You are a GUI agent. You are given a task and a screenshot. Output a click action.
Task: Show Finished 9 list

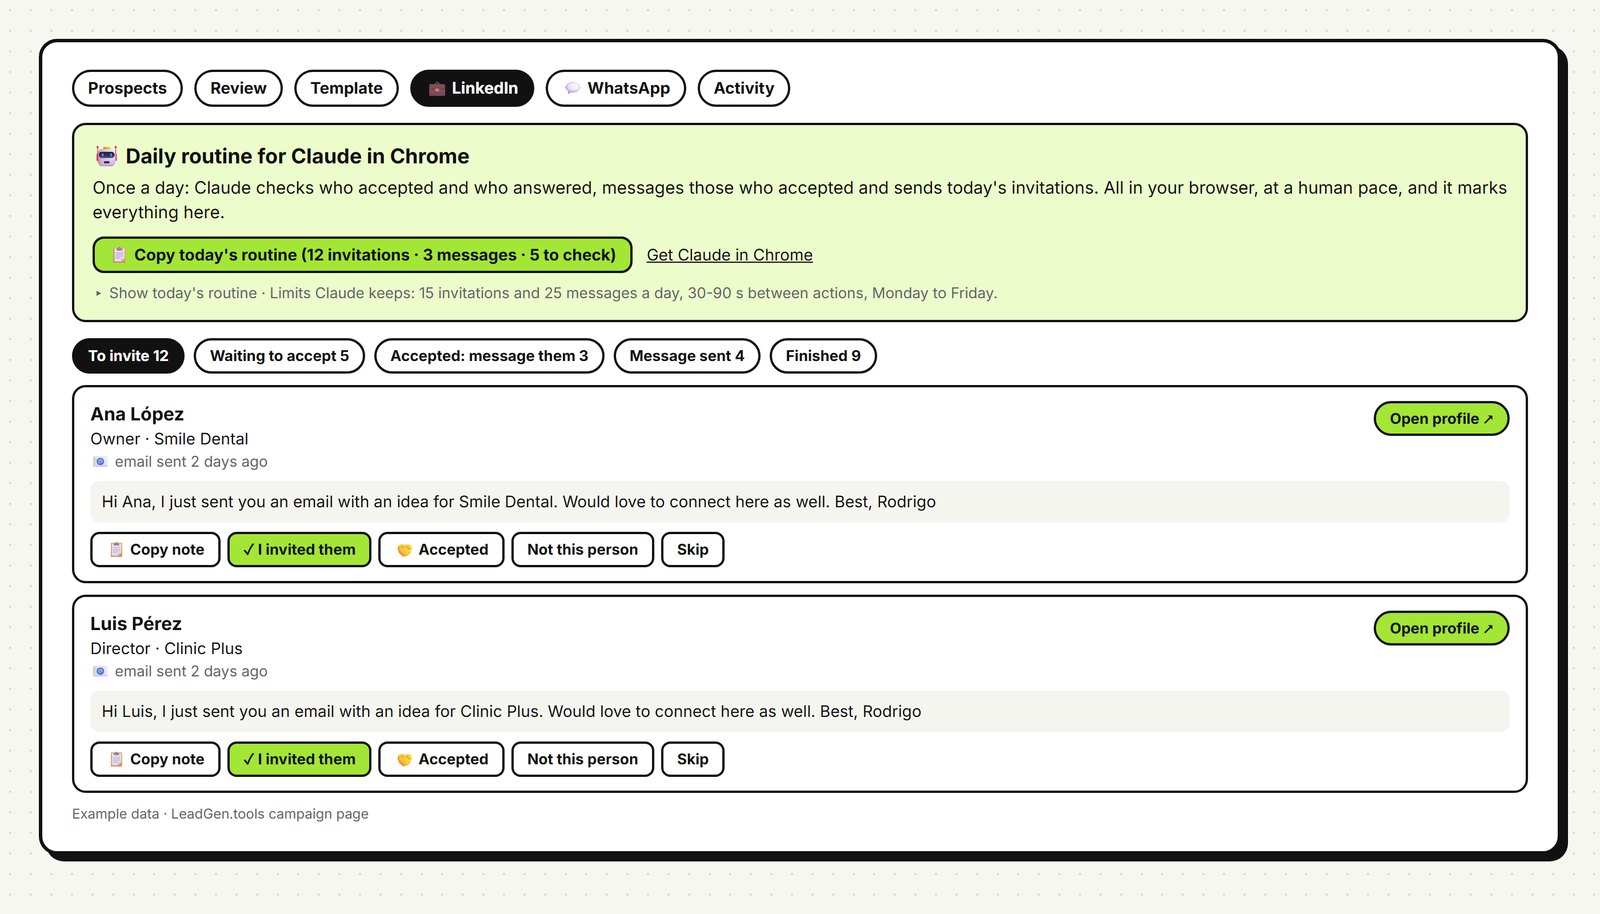pos(823,356)
